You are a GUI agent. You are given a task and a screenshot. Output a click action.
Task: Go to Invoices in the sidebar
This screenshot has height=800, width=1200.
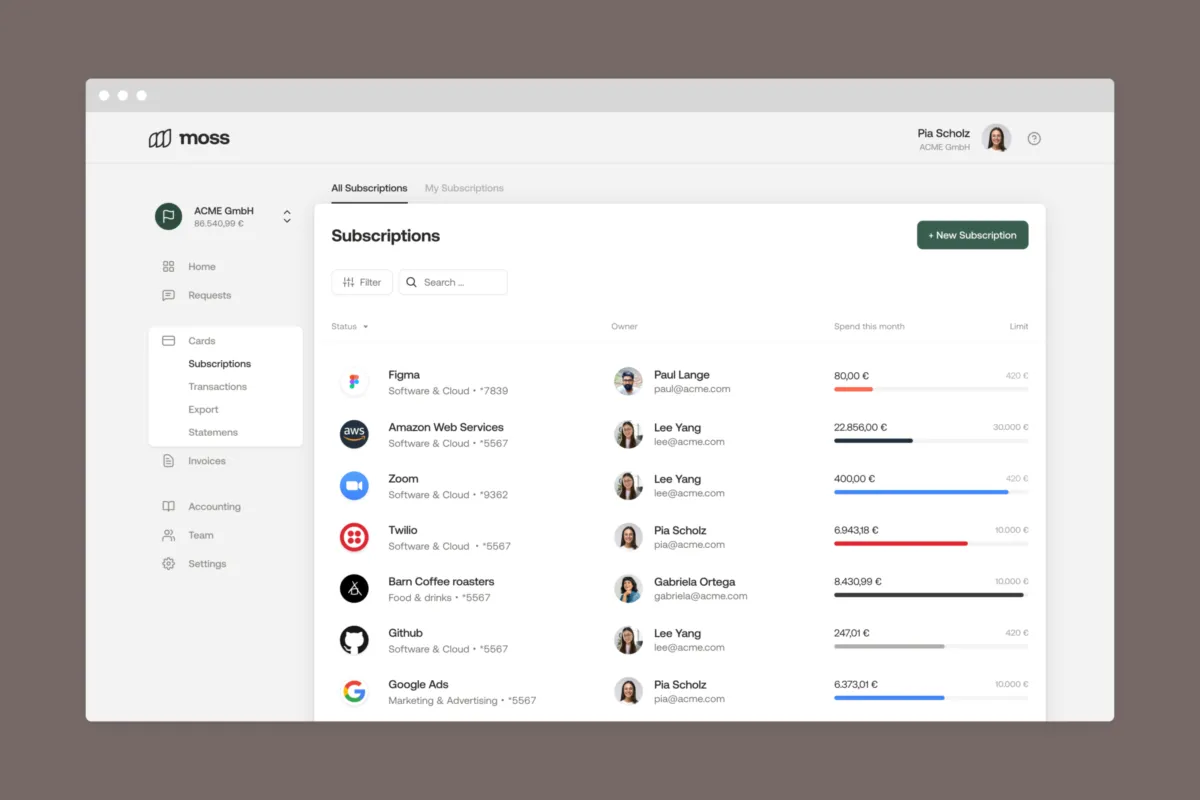(x=207, y=461)
